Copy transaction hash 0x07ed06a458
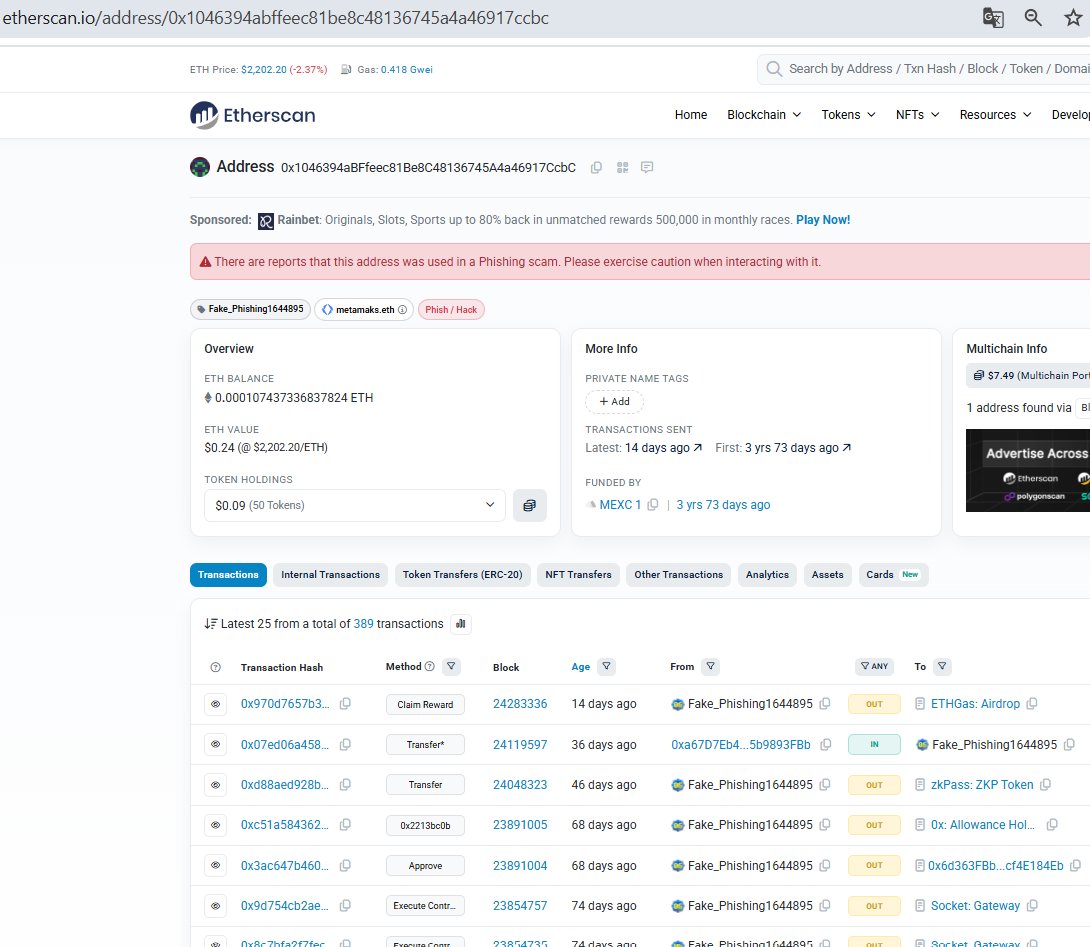 click(x=345, y=745)
